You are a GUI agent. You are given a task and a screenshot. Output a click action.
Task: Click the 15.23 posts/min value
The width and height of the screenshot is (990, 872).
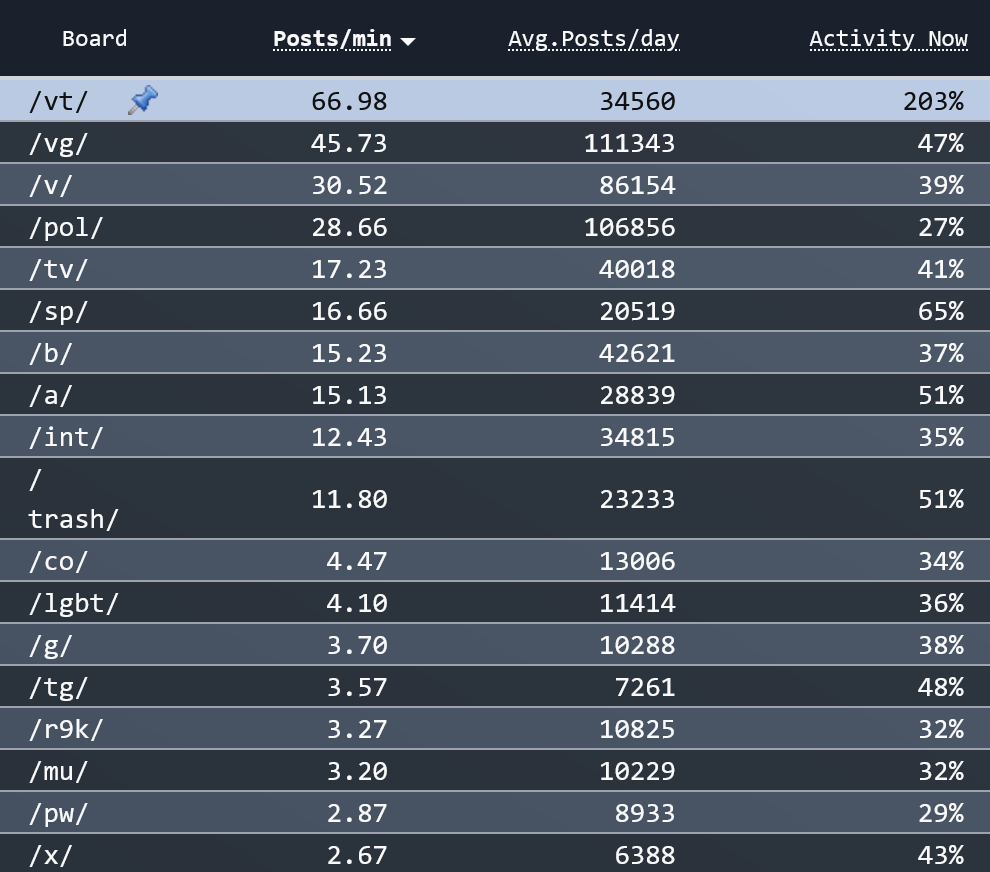[x=349, y=354]
